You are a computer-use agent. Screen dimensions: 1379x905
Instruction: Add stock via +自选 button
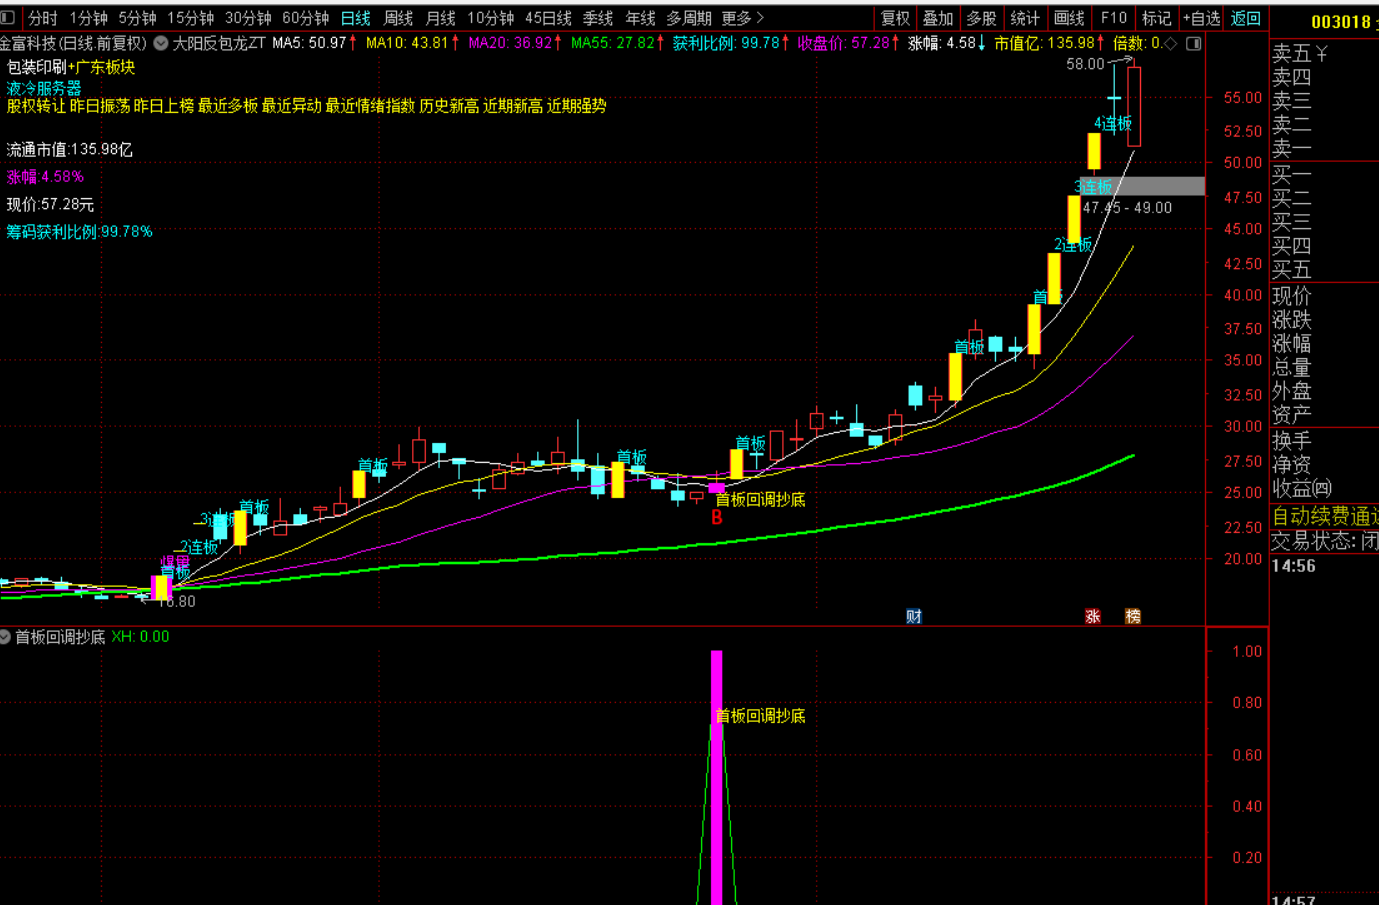pos(1202,18)
